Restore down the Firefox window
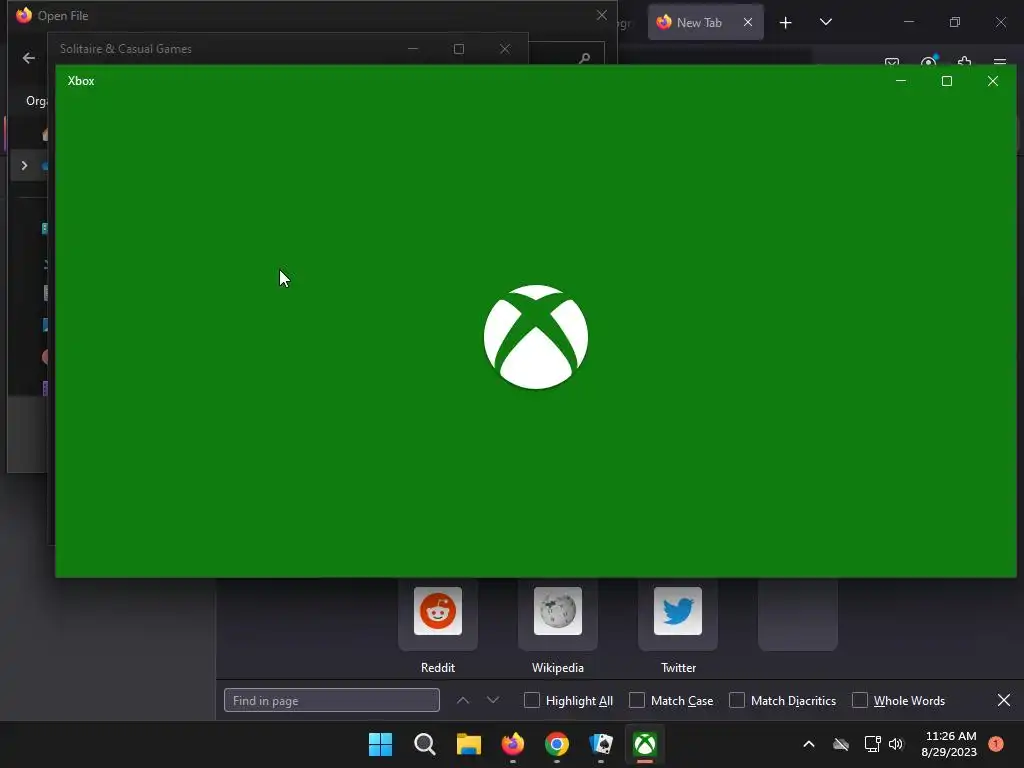Screen dimensions: 1024x768 point(955,22)
